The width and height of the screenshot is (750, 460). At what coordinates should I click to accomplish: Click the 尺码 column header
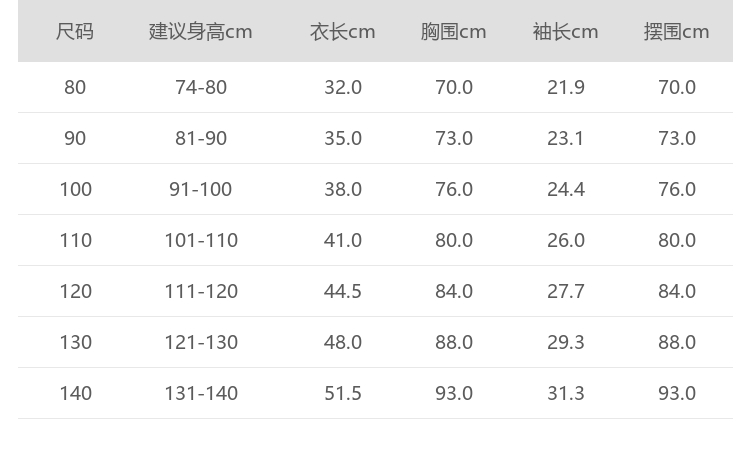pos(75,31)
